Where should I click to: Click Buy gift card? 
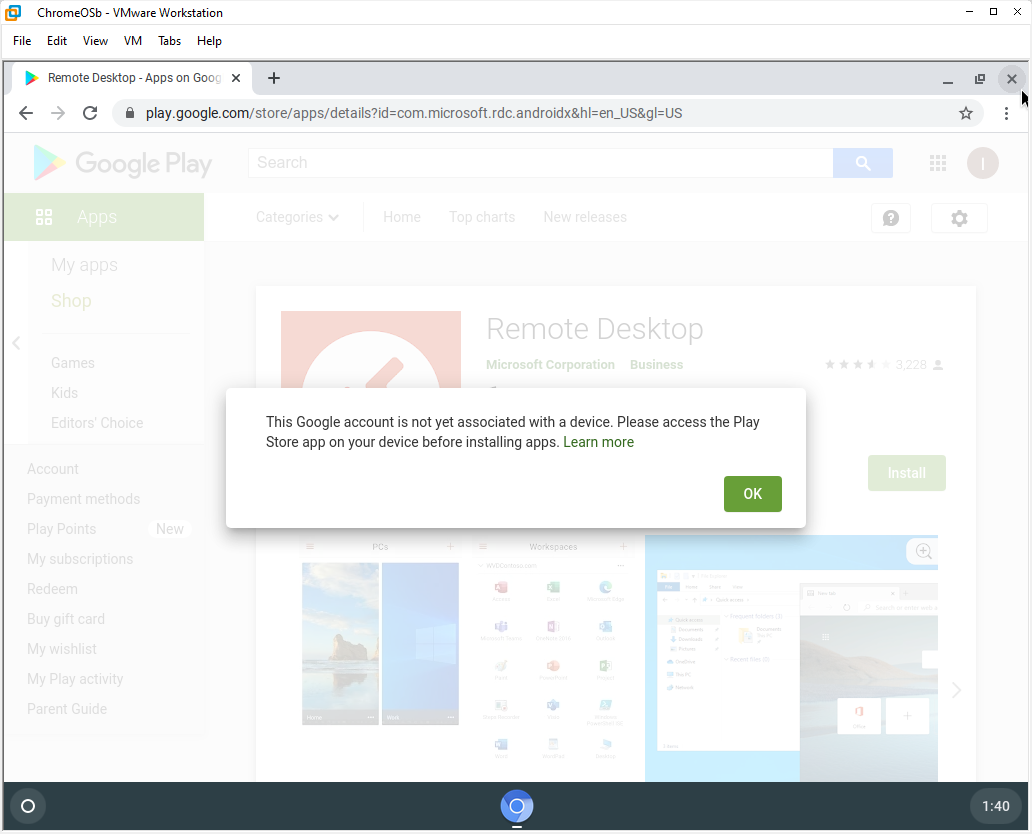pyautogui.click(x=66, y=619)
